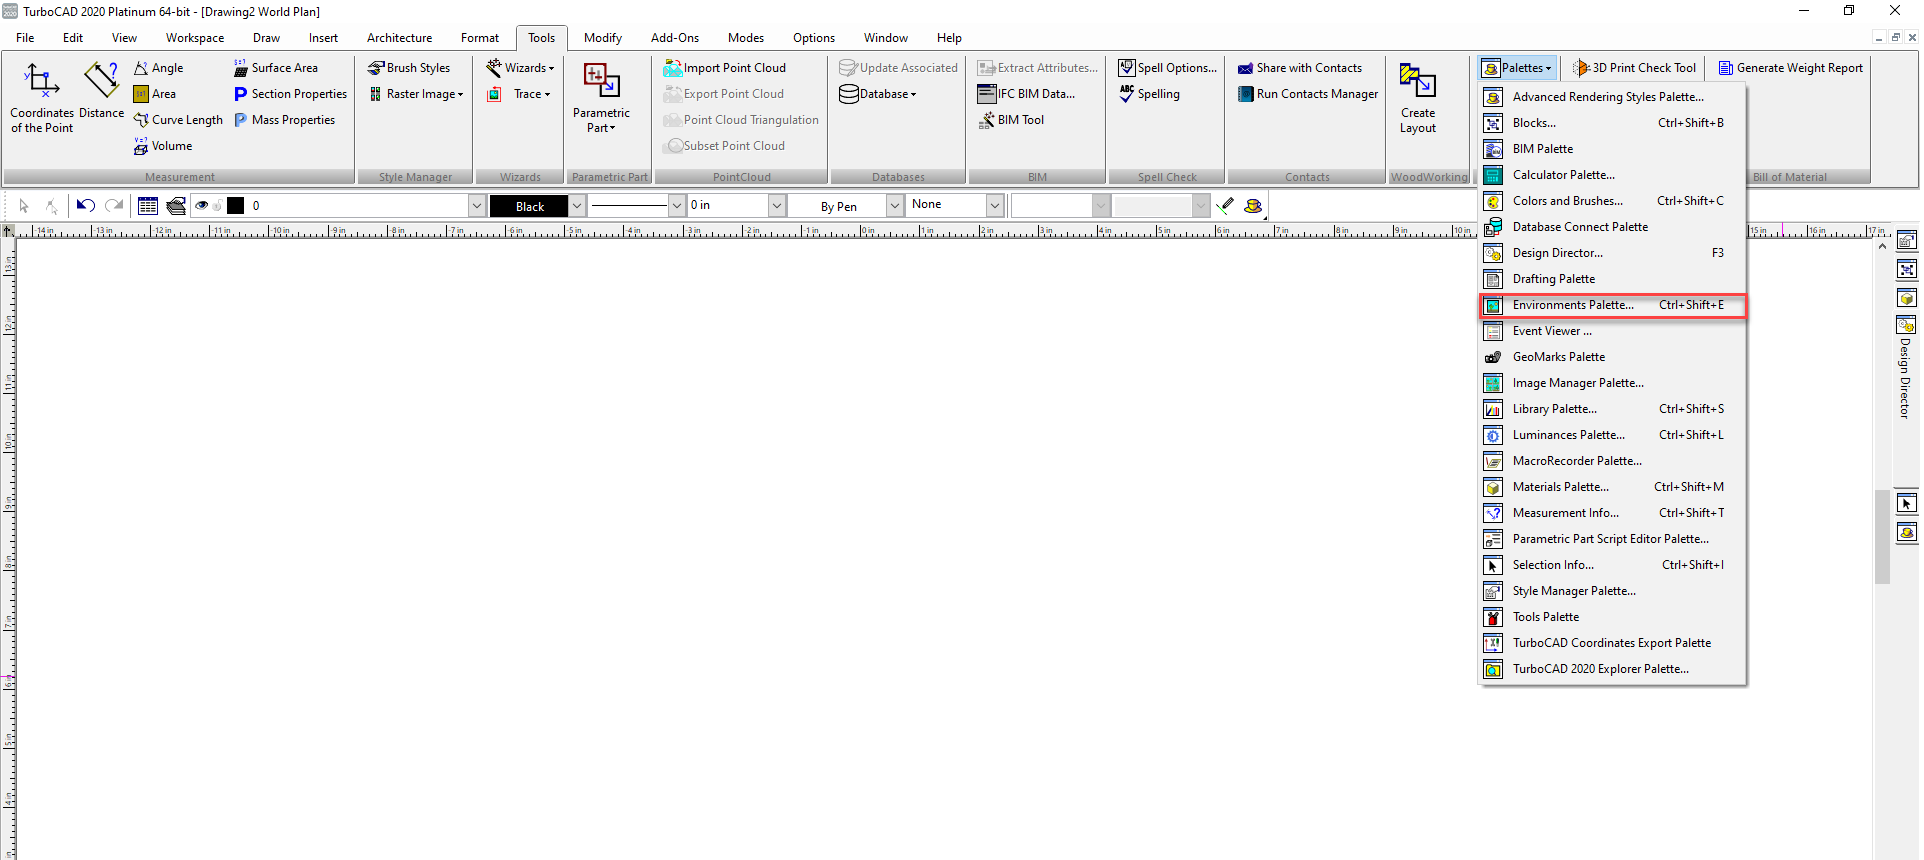Open the Selection Info side tab icon
This screenshot has width=1924, height=860.
[x=1907, y=504]
